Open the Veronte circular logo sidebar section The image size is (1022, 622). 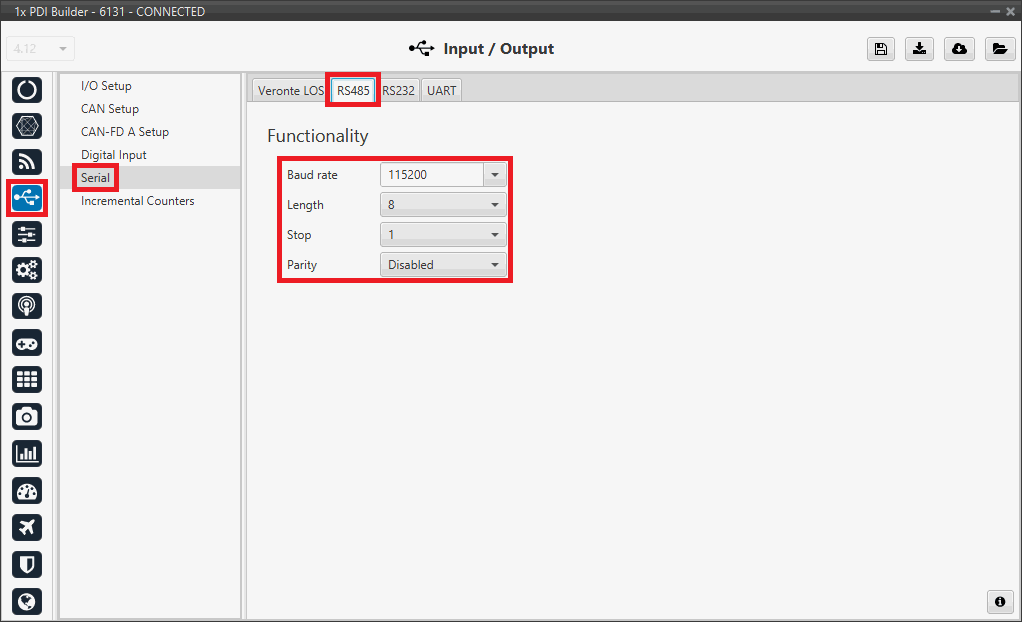[x=27, y=90]
